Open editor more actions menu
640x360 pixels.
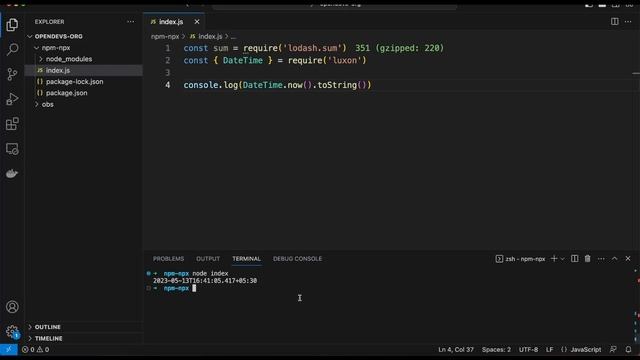tap(628, 22)
